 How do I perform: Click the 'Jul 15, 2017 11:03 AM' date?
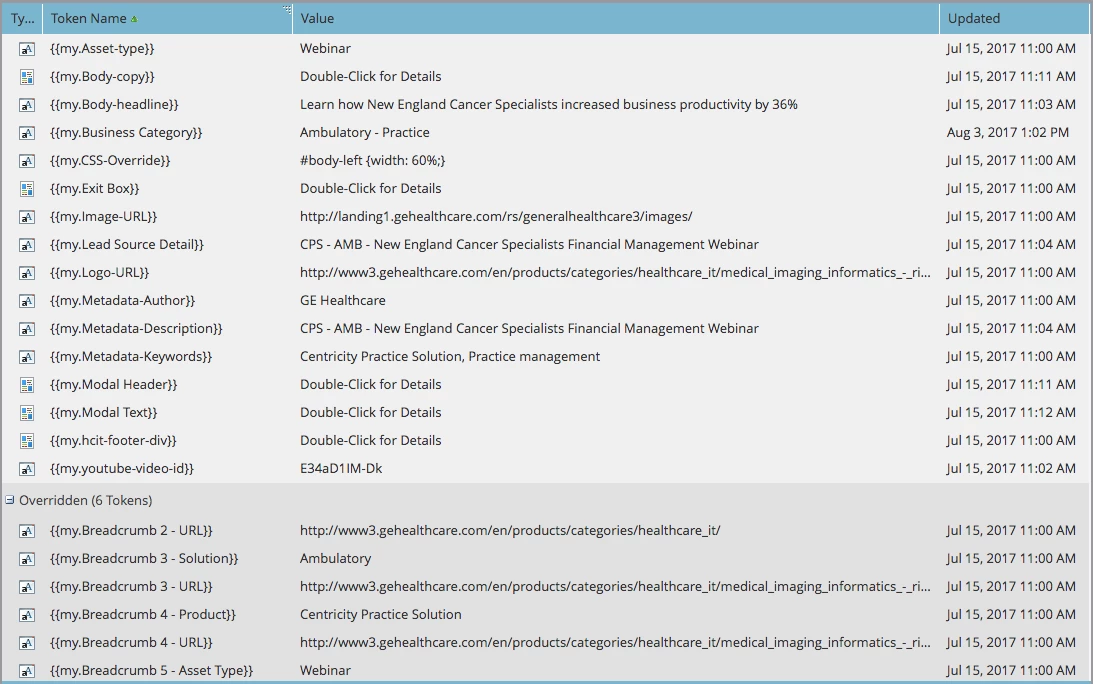(1011, 105)
